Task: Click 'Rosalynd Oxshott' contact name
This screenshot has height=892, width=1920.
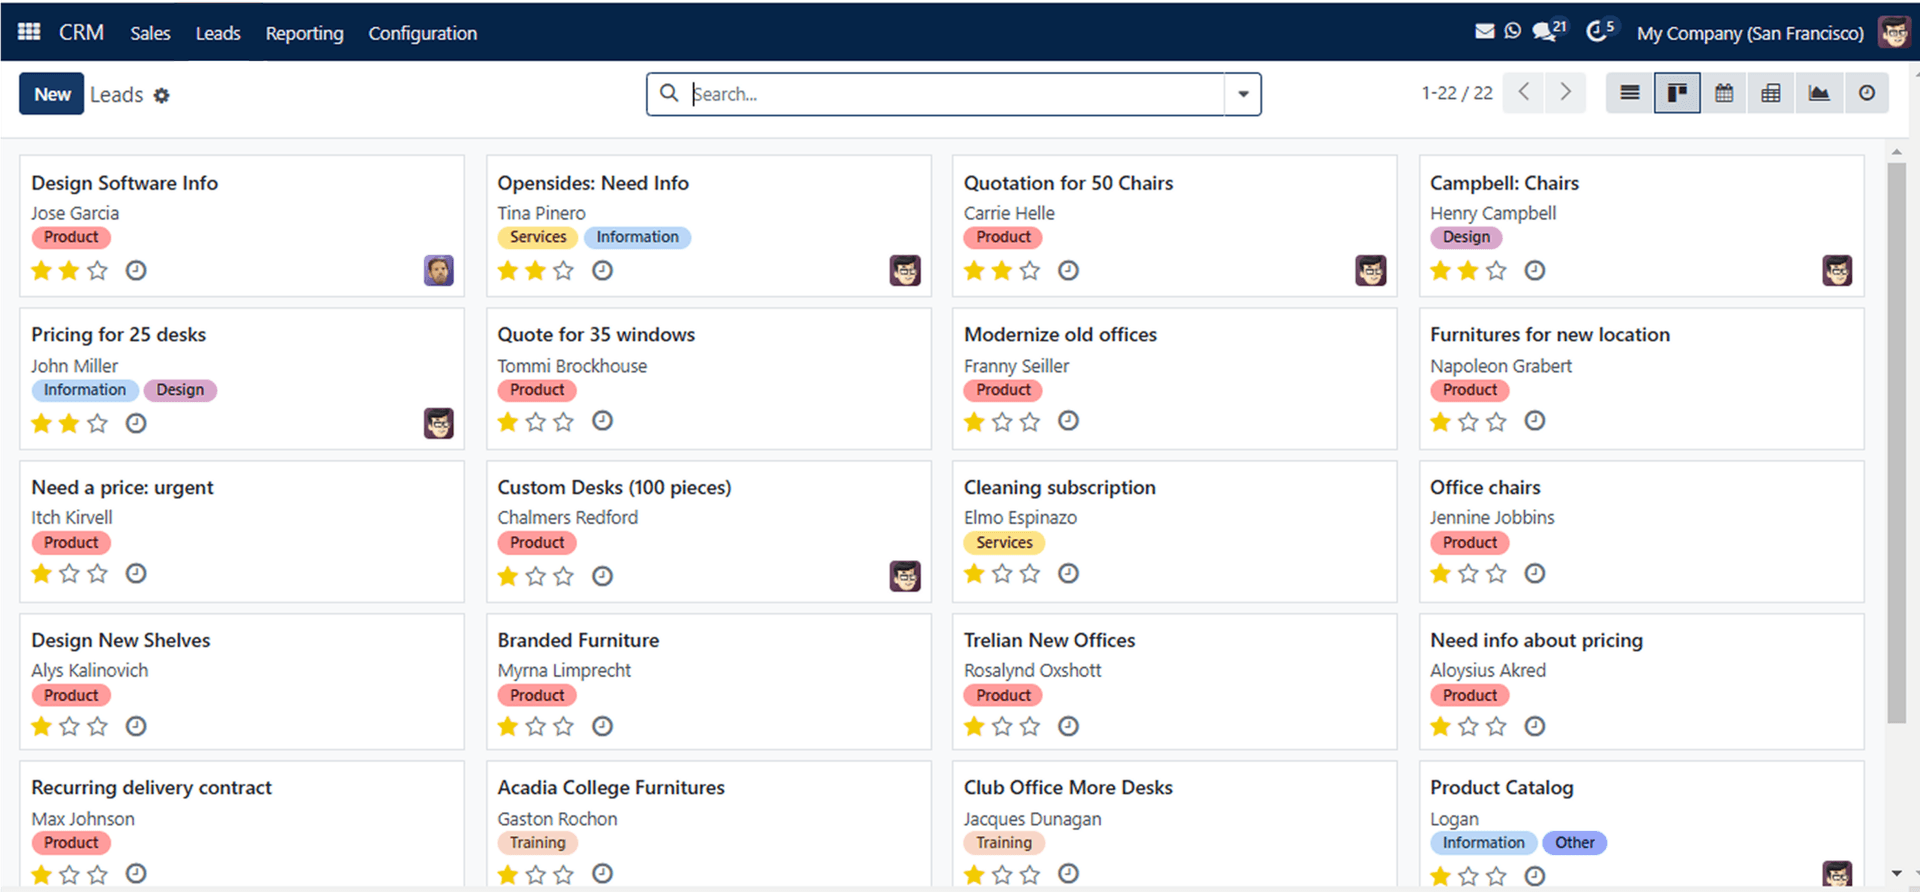Action: point(1032,670)
